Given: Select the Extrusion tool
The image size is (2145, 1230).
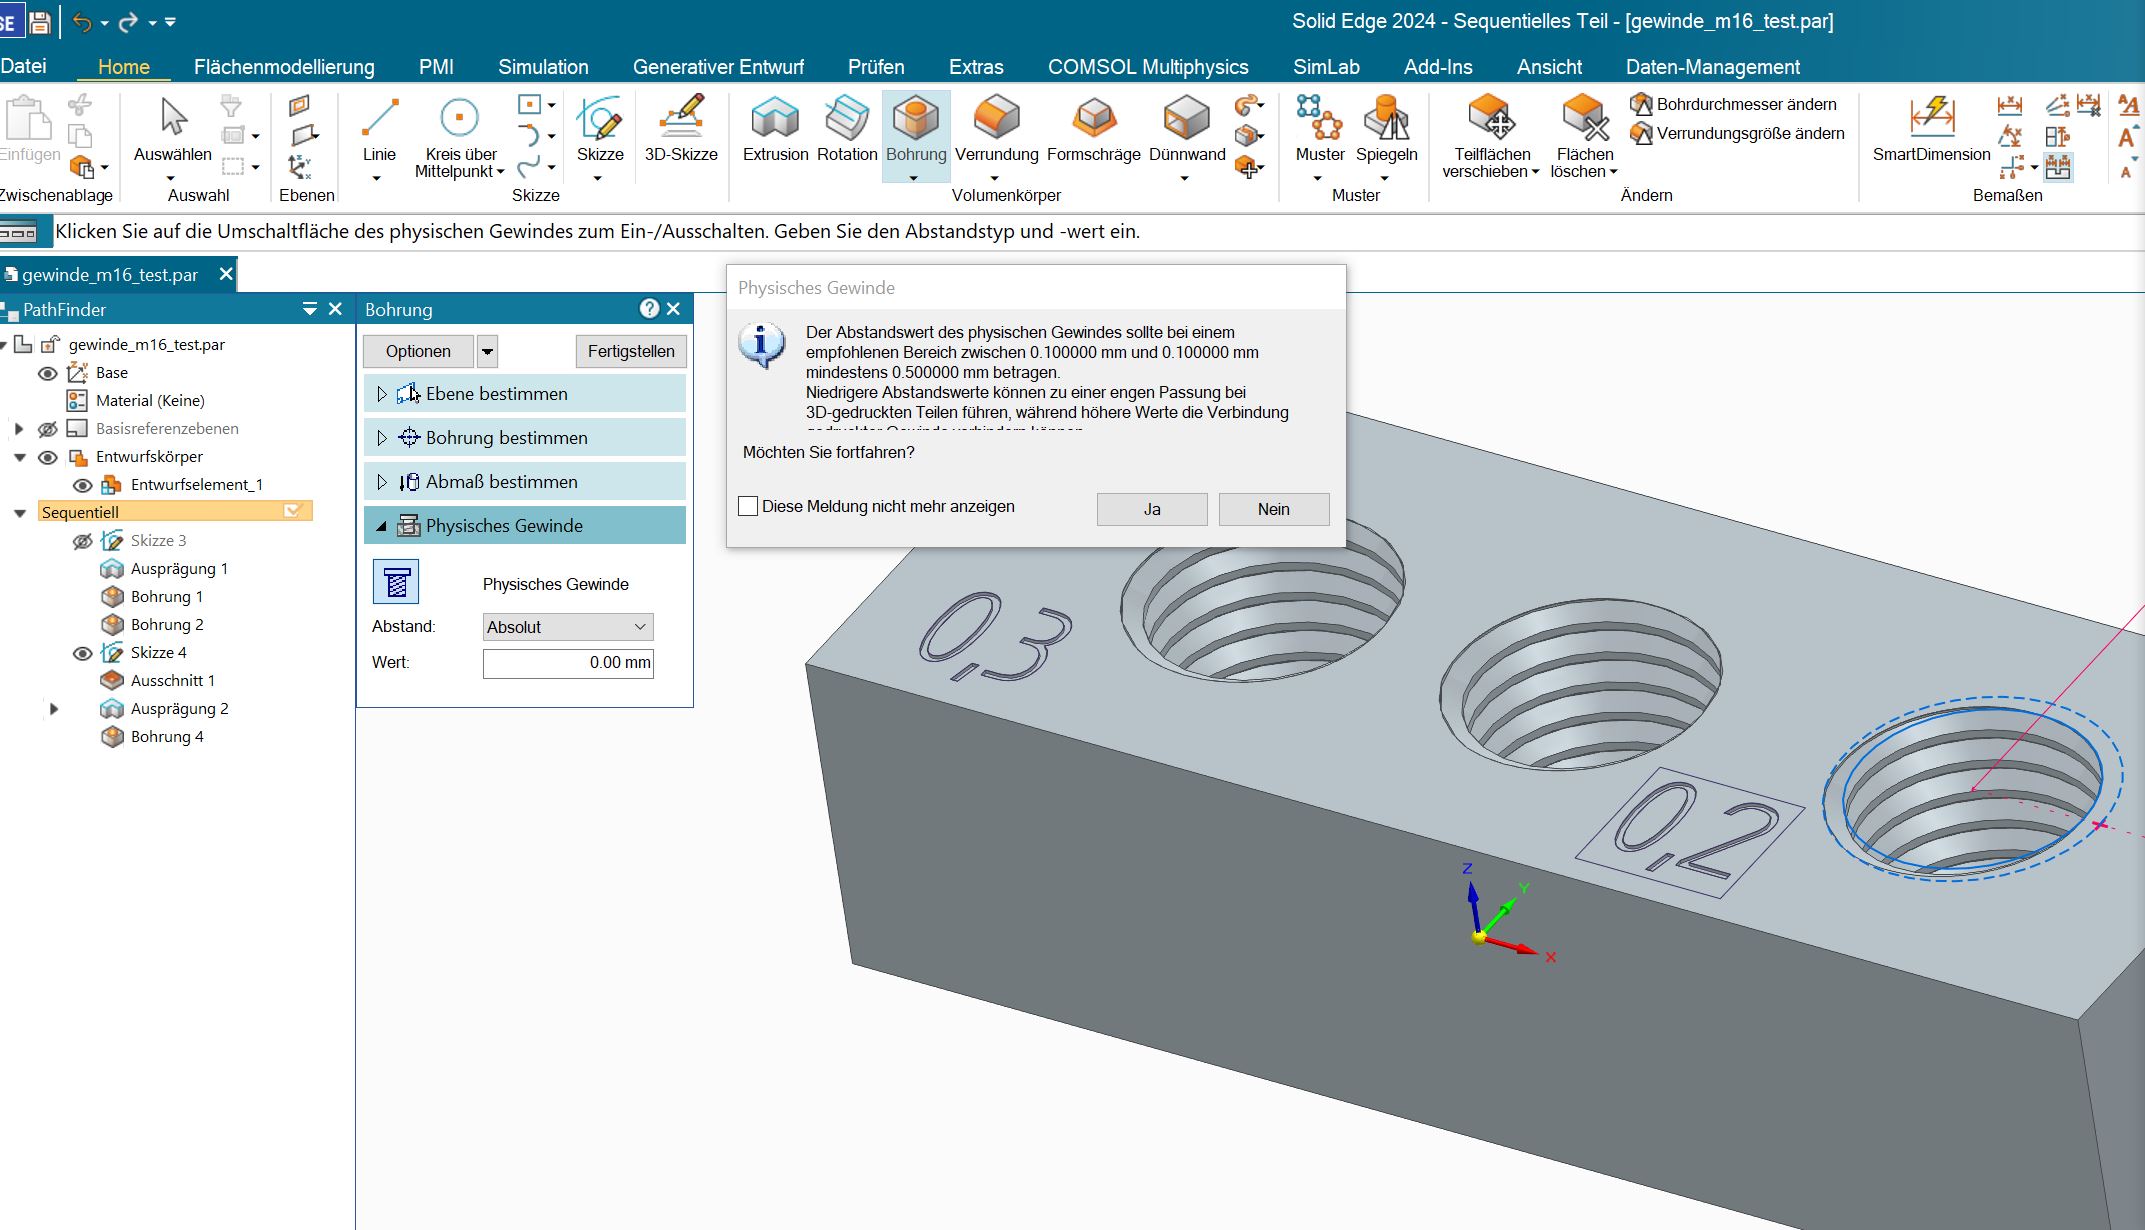Looking at the screenshot, I should point(775,129).
